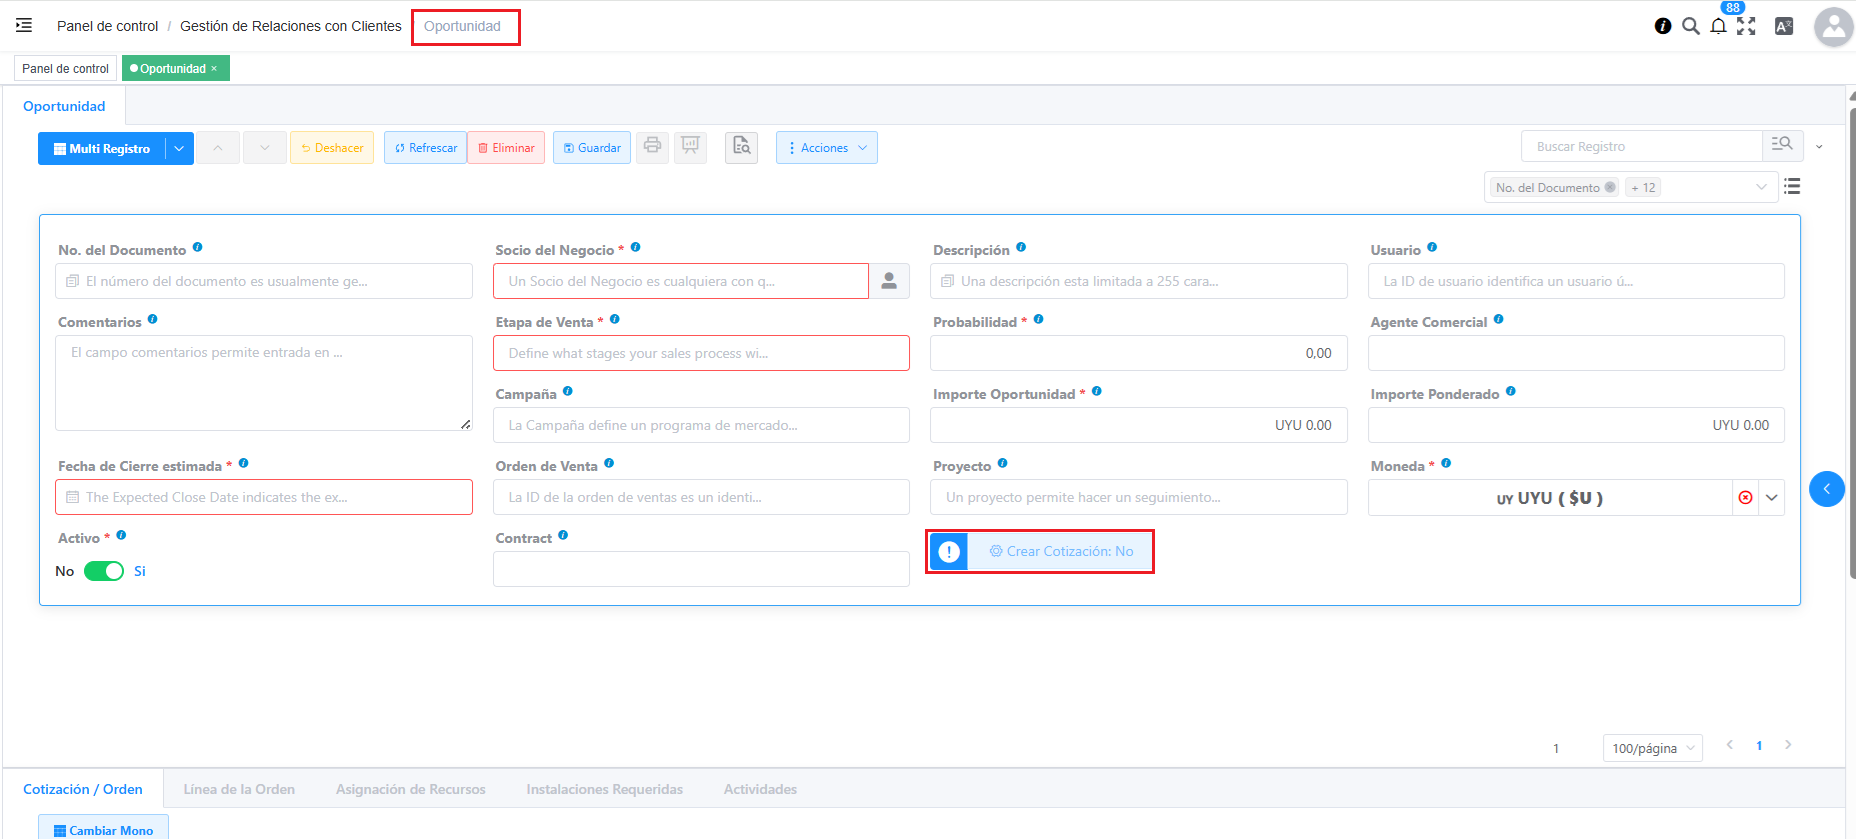
Task: Close the Oportunidad tab
Action: tap(214, 69)
